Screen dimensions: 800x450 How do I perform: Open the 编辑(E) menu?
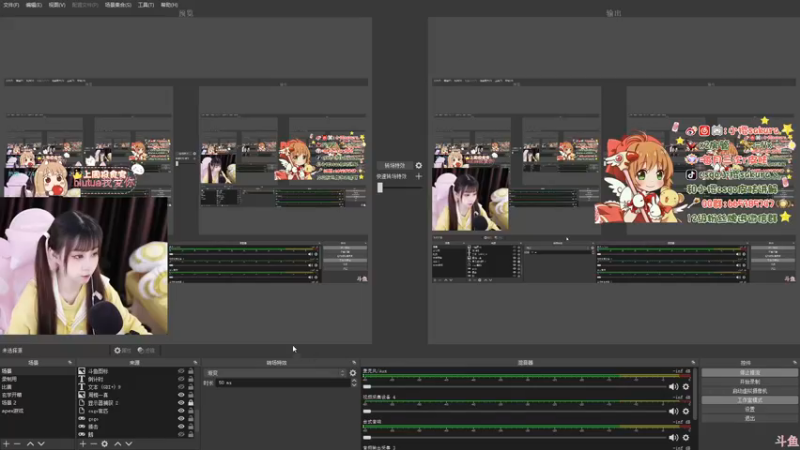[34, 5]
